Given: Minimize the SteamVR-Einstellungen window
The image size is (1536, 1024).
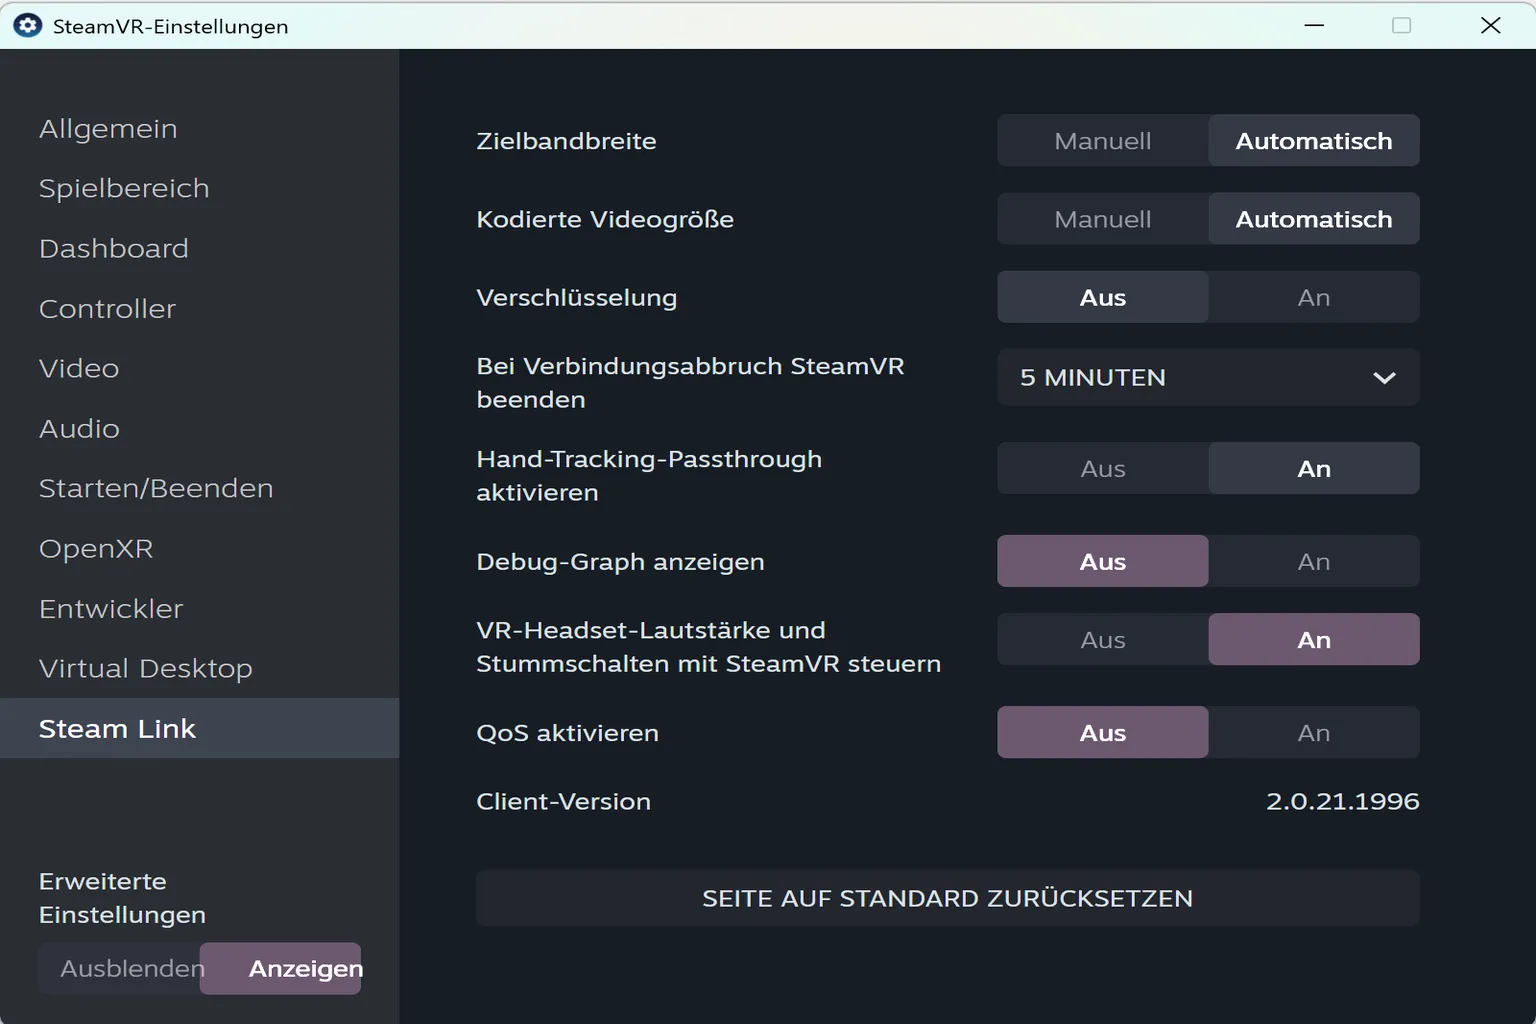Looking at the screenshot, I should tap(1315, 25).
